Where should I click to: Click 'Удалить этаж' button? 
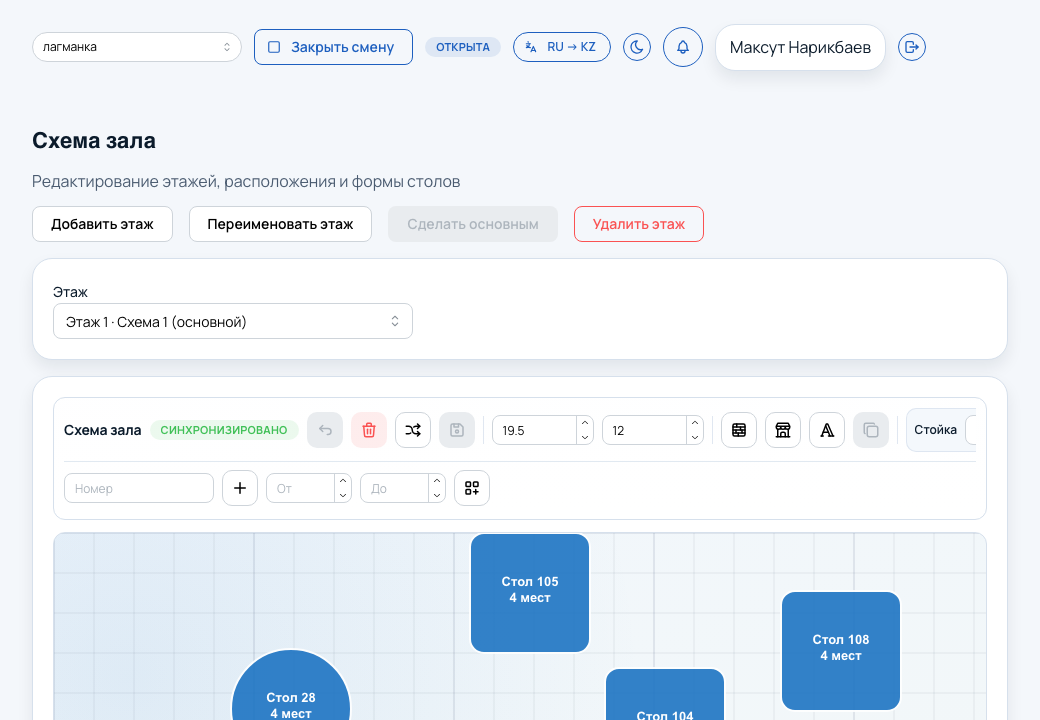639,224
